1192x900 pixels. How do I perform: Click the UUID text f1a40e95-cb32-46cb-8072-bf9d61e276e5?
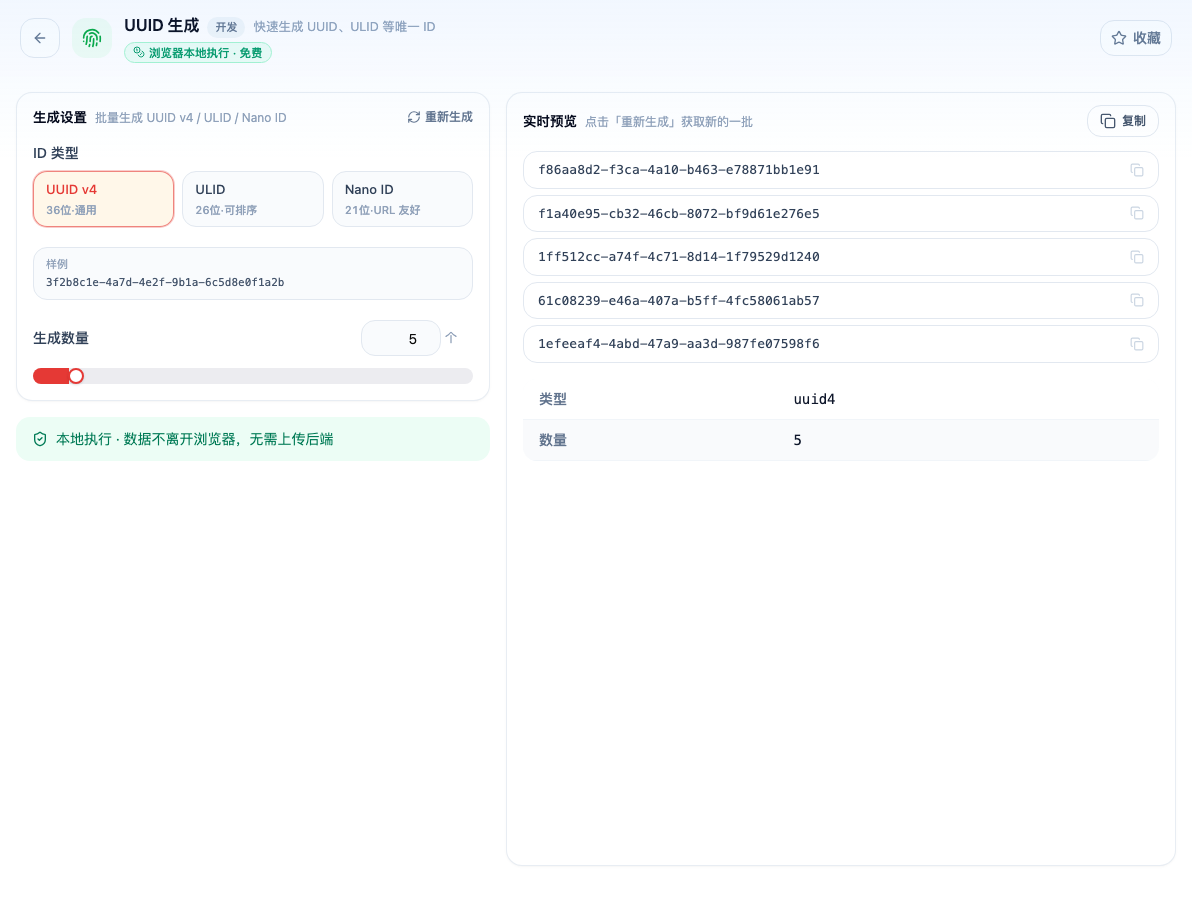pyautogui.click(x=679, y=214)
